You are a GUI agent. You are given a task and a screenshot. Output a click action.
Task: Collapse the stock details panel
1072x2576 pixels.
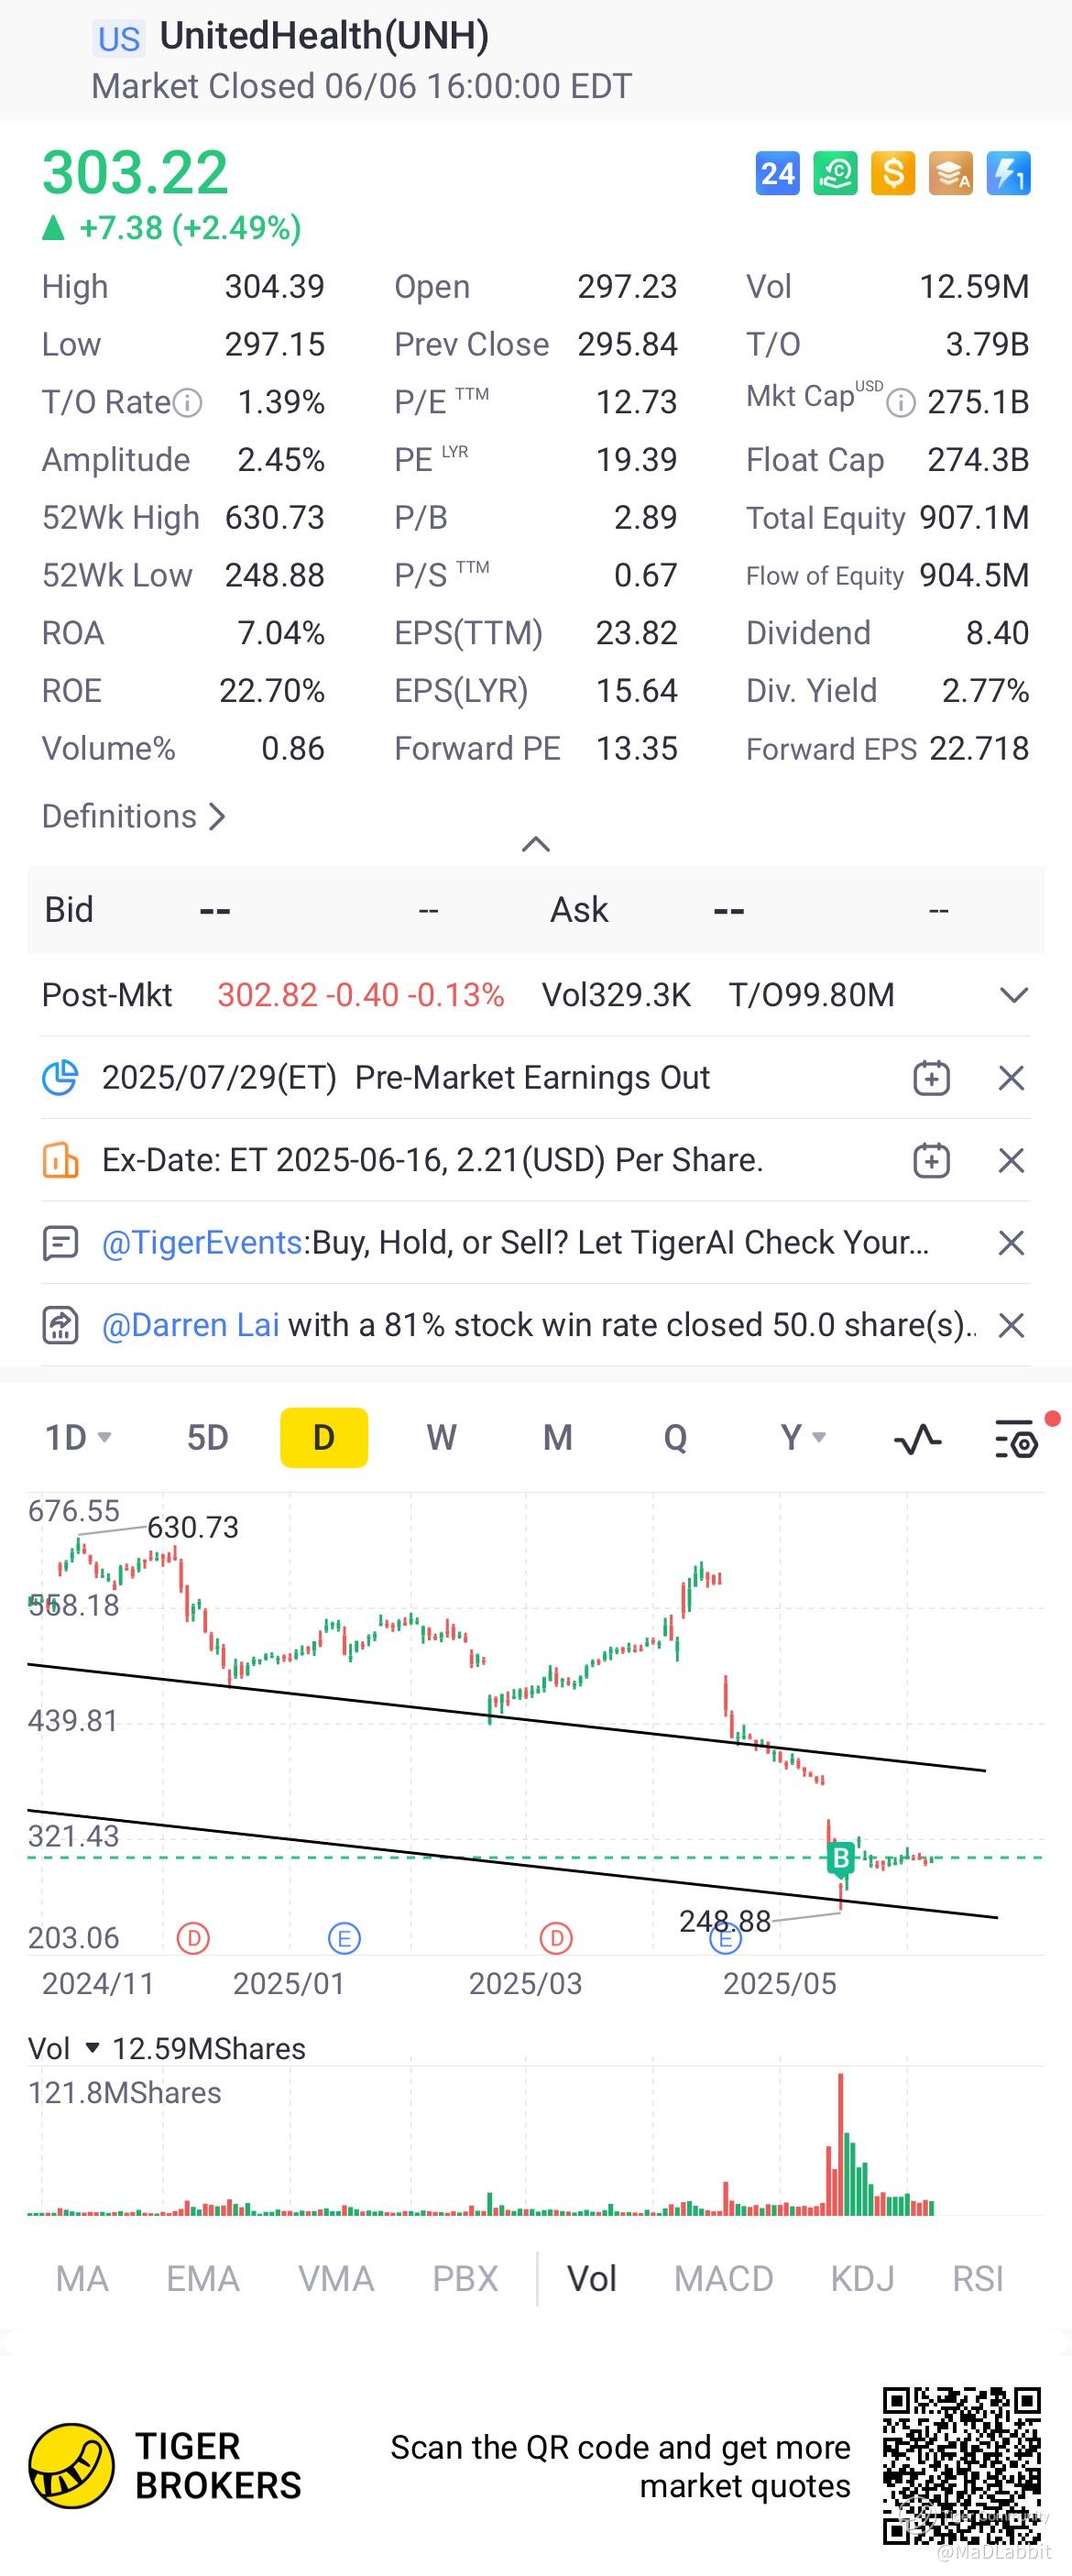(x=536, y=845)
